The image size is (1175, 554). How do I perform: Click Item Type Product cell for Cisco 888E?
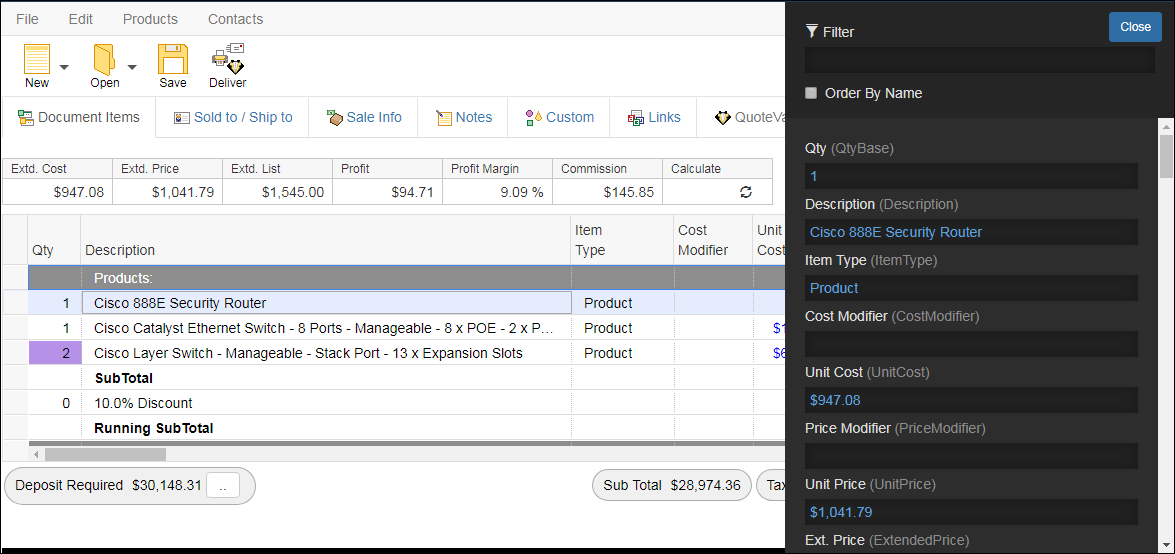(x=622, y=303)
